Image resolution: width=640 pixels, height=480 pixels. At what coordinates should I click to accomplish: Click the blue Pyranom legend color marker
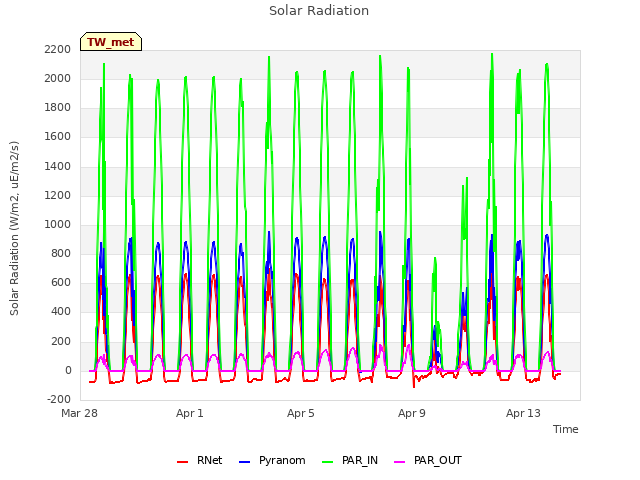coord(244,462)
